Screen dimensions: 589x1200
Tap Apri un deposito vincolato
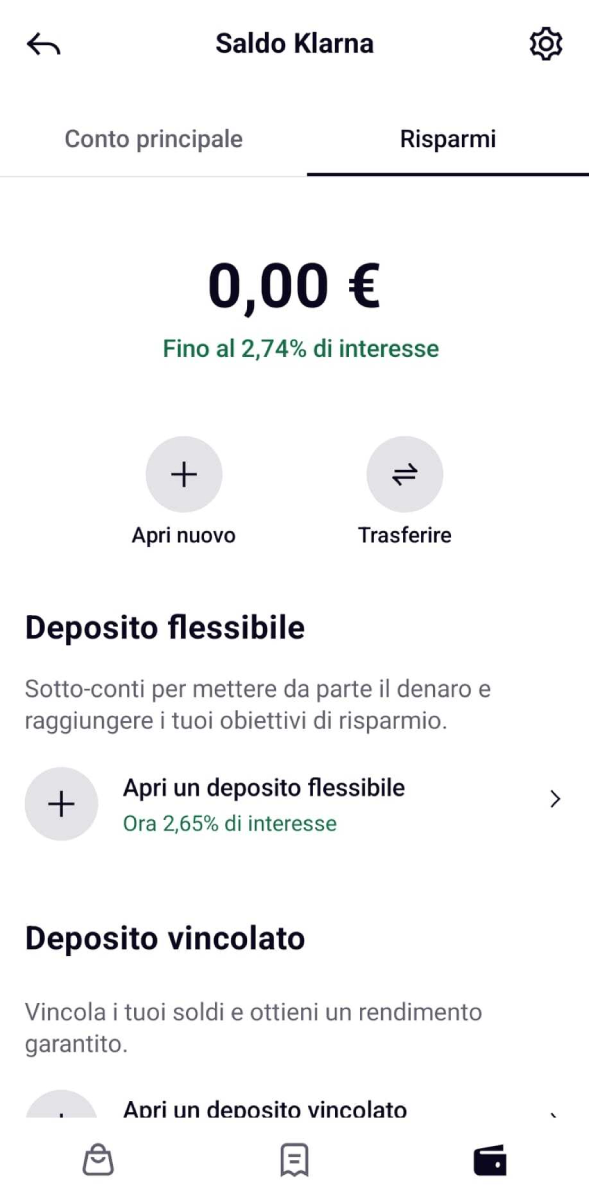(264, 1108)
